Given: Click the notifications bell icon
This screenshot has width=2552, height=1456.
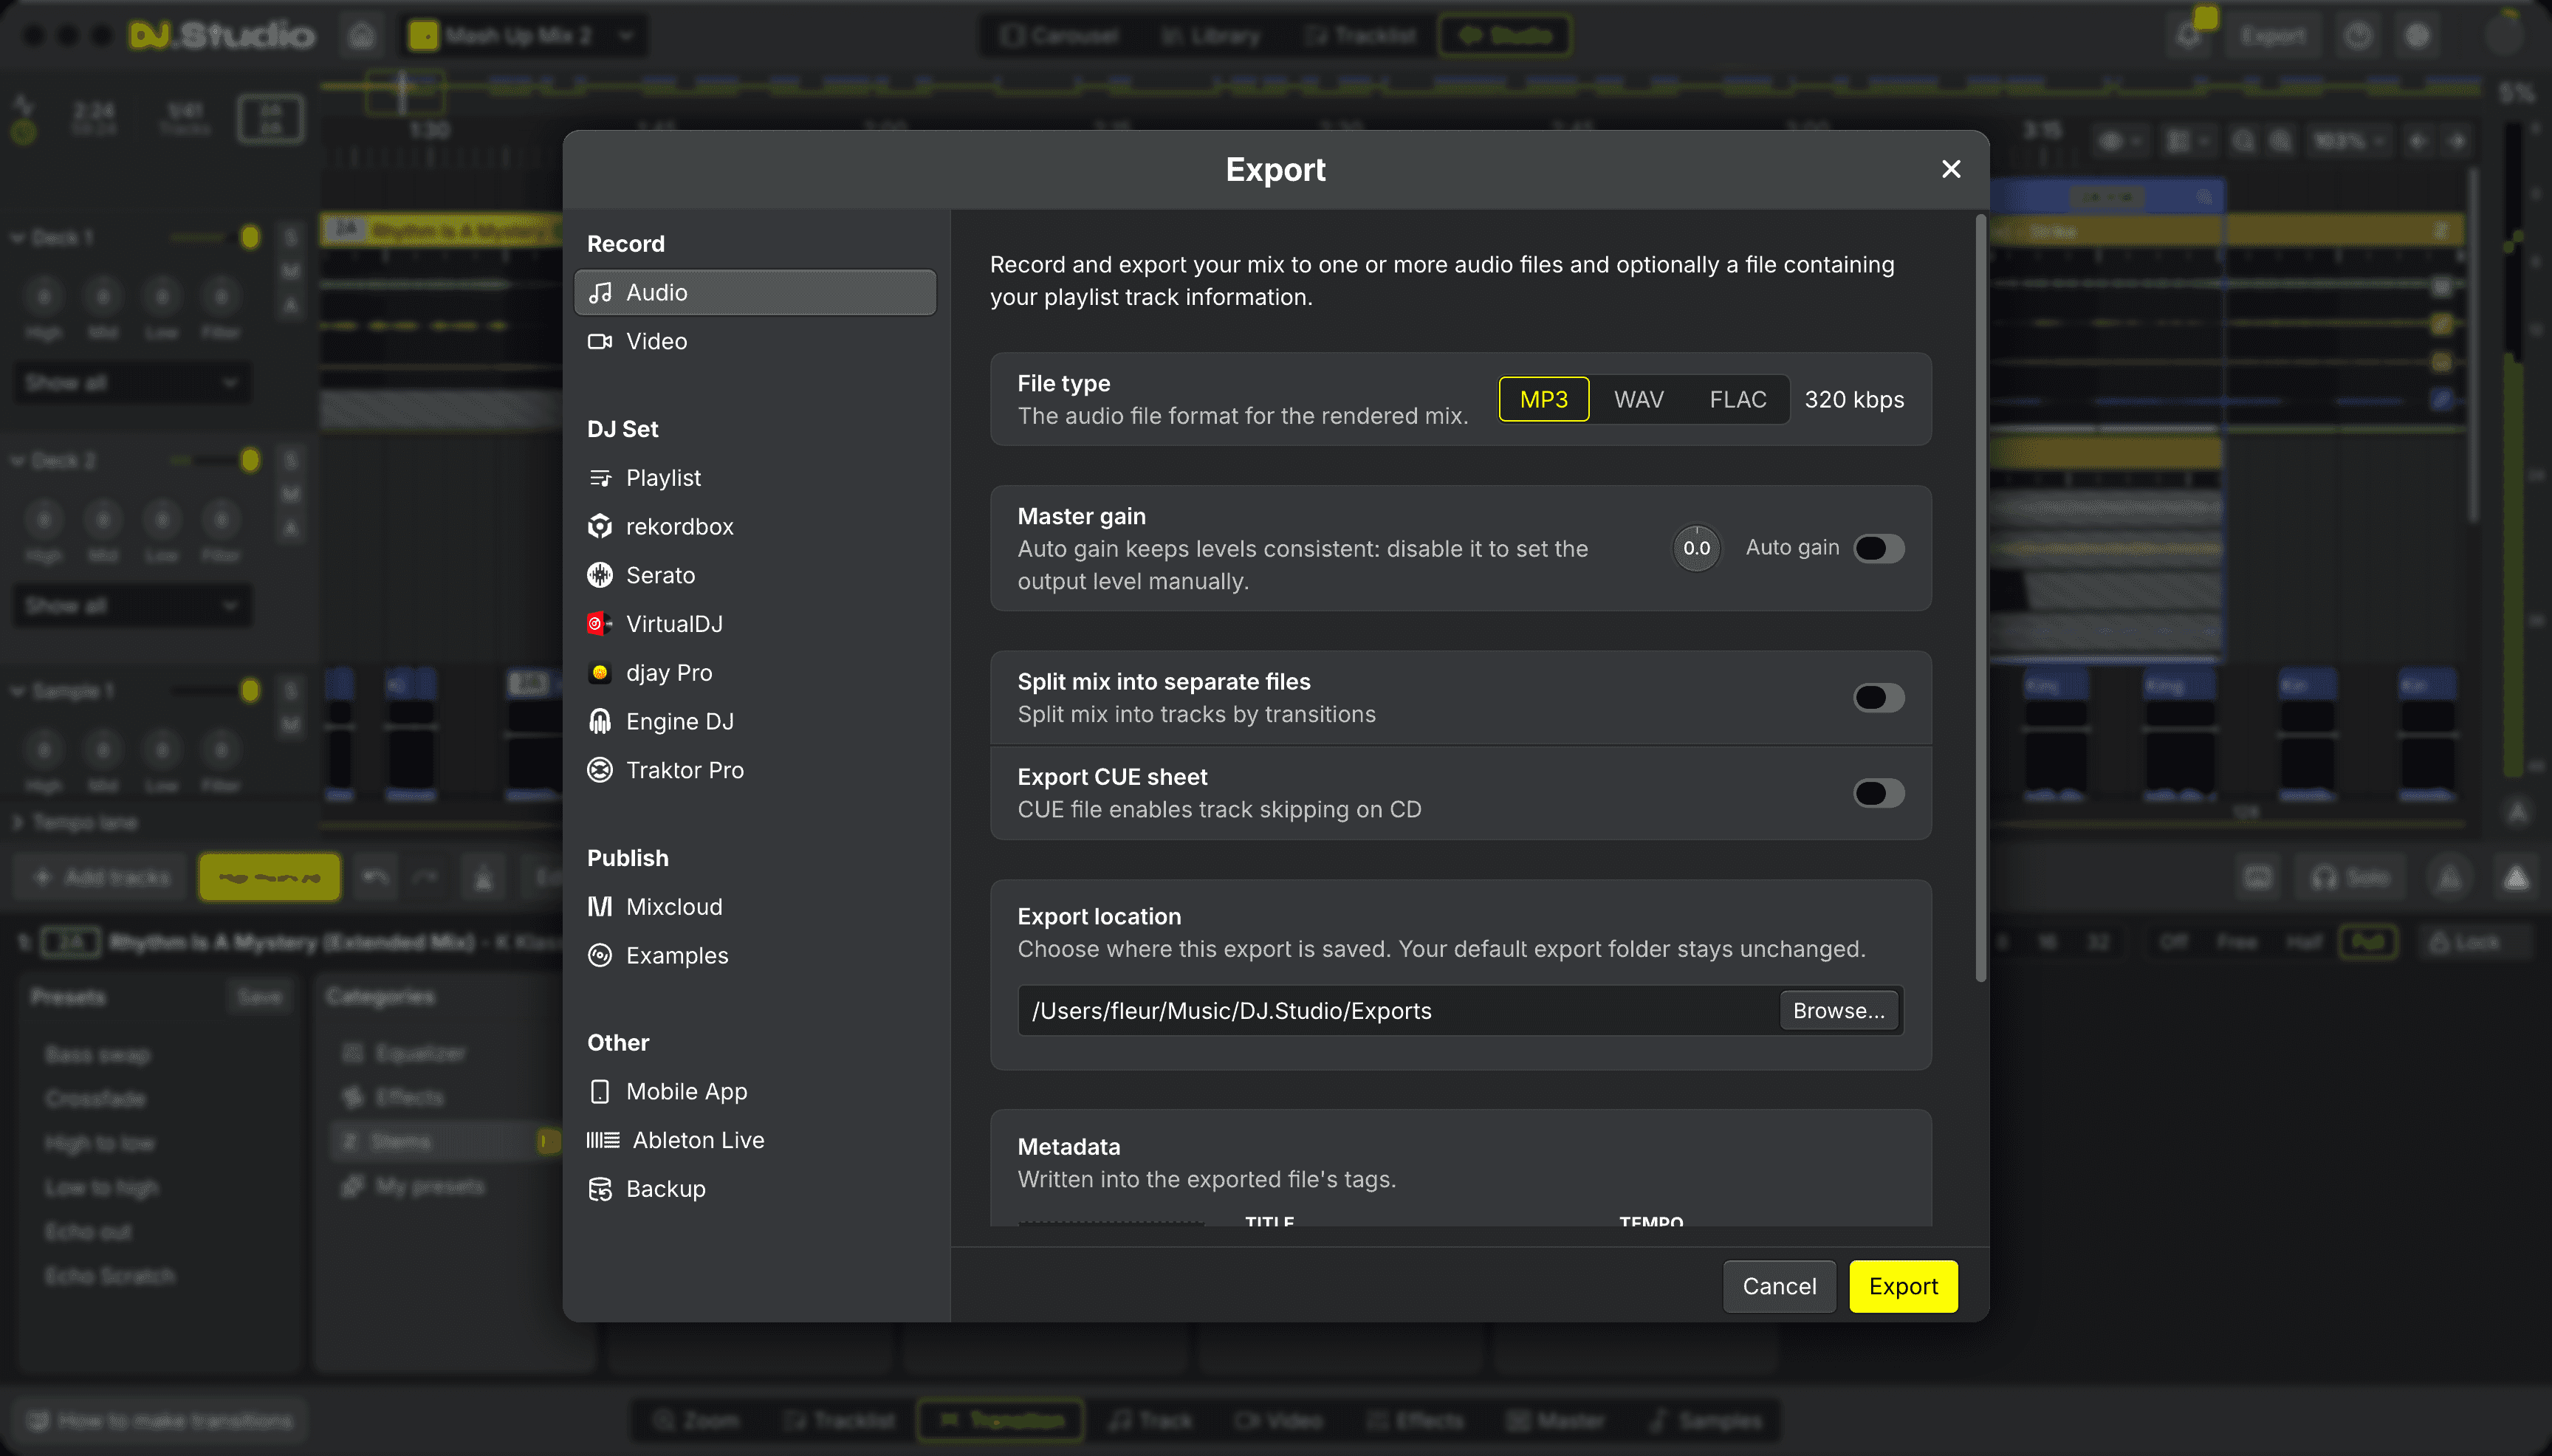Looking at the screenshot, I should coord(2189,36).
